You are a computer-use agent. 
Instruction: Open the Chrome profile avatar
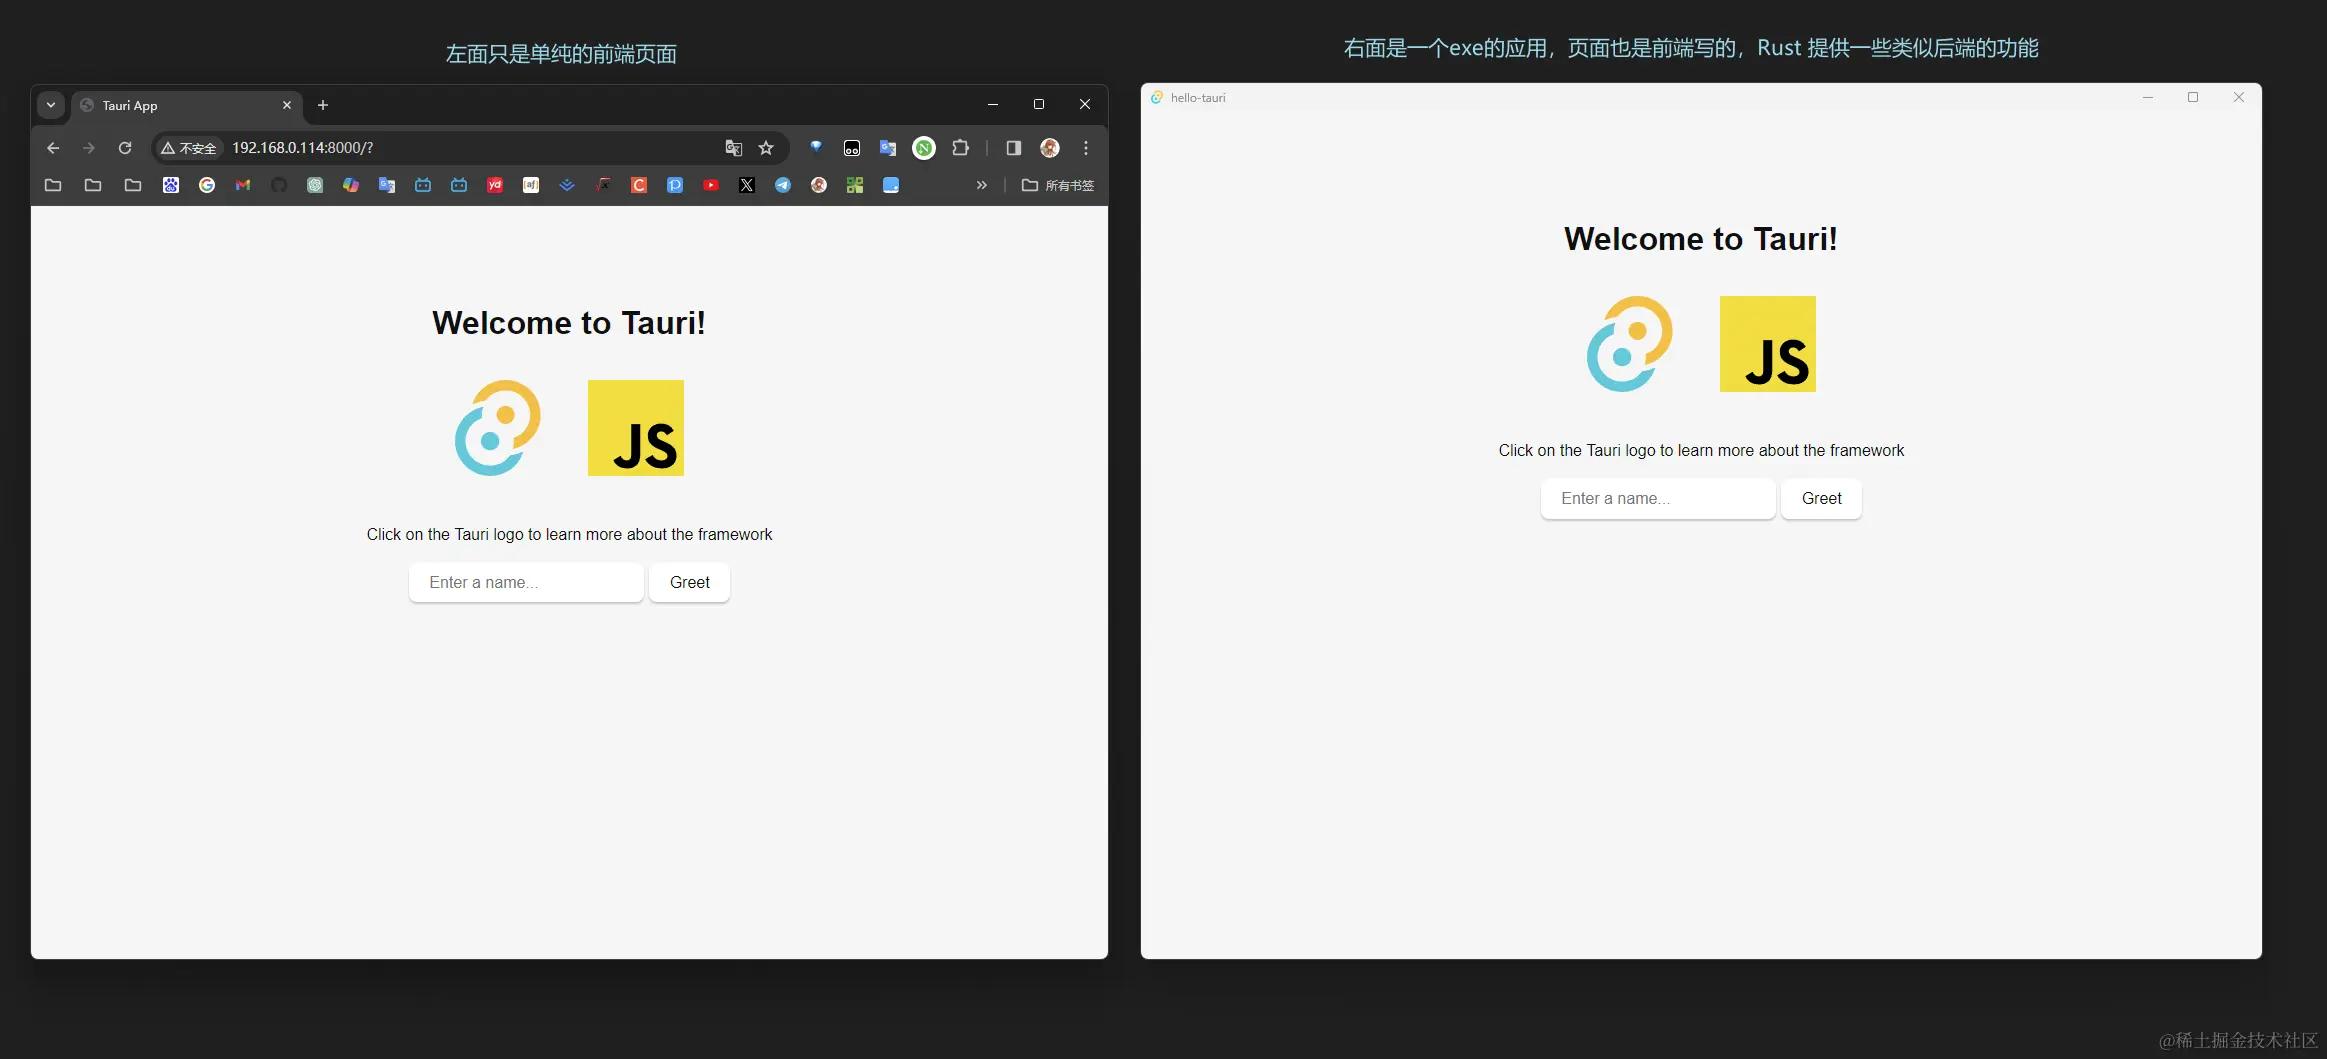click(x=1050, y=148)
